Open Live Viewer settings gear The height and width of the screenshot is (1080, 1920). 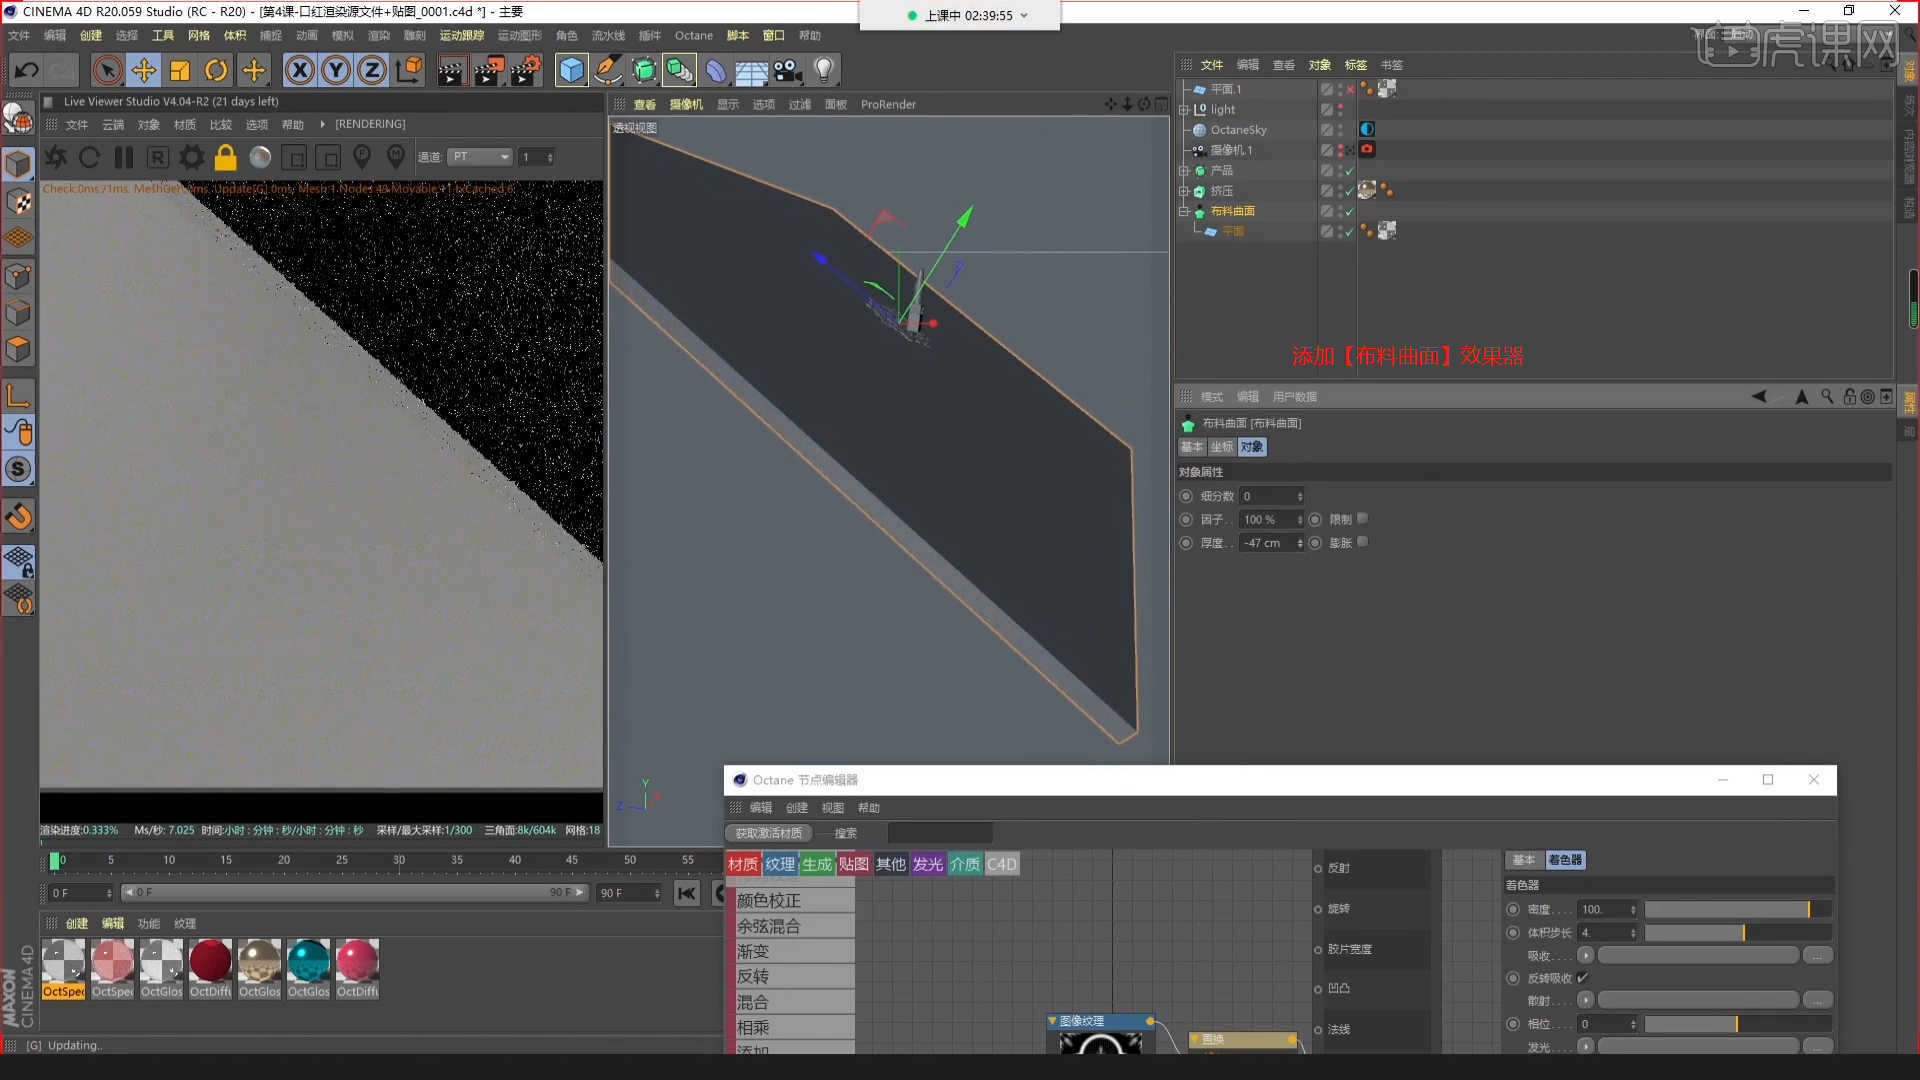192,157
